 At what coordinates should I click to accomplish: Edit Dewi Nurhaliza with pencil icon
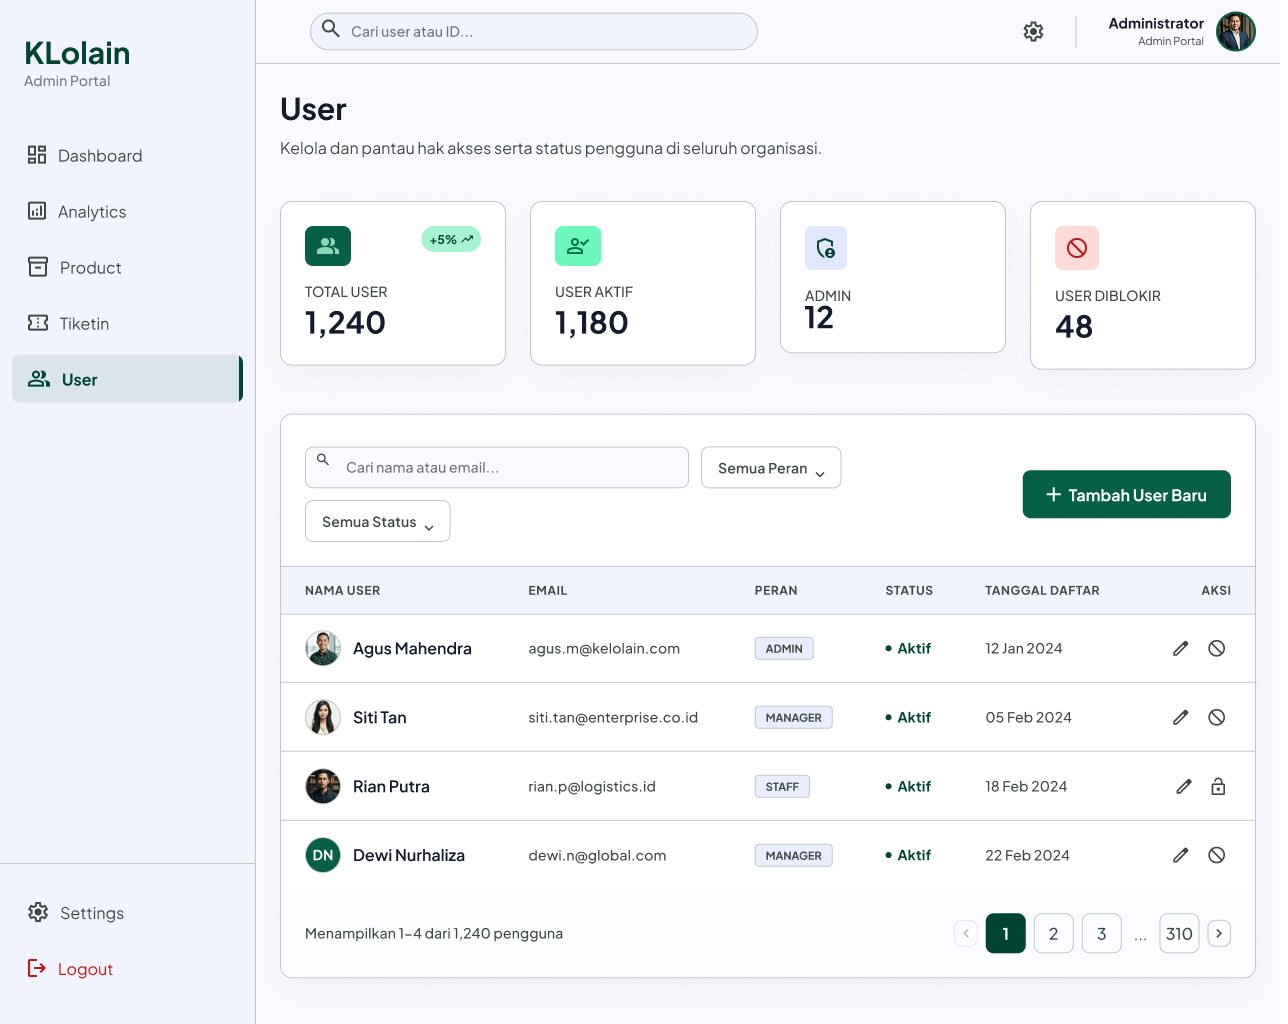(1181, 855)
